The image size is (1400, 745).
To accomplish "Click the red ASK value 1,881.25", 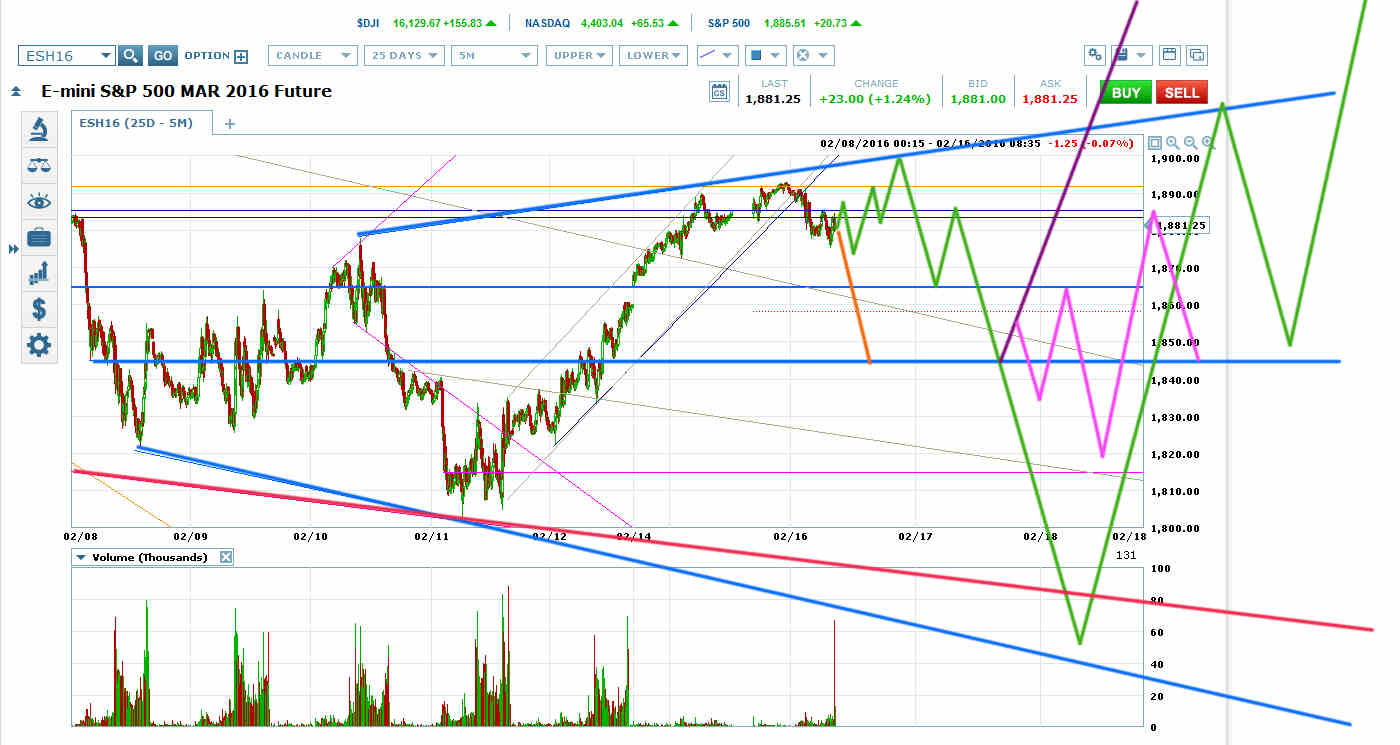I will pos(1050,99).
